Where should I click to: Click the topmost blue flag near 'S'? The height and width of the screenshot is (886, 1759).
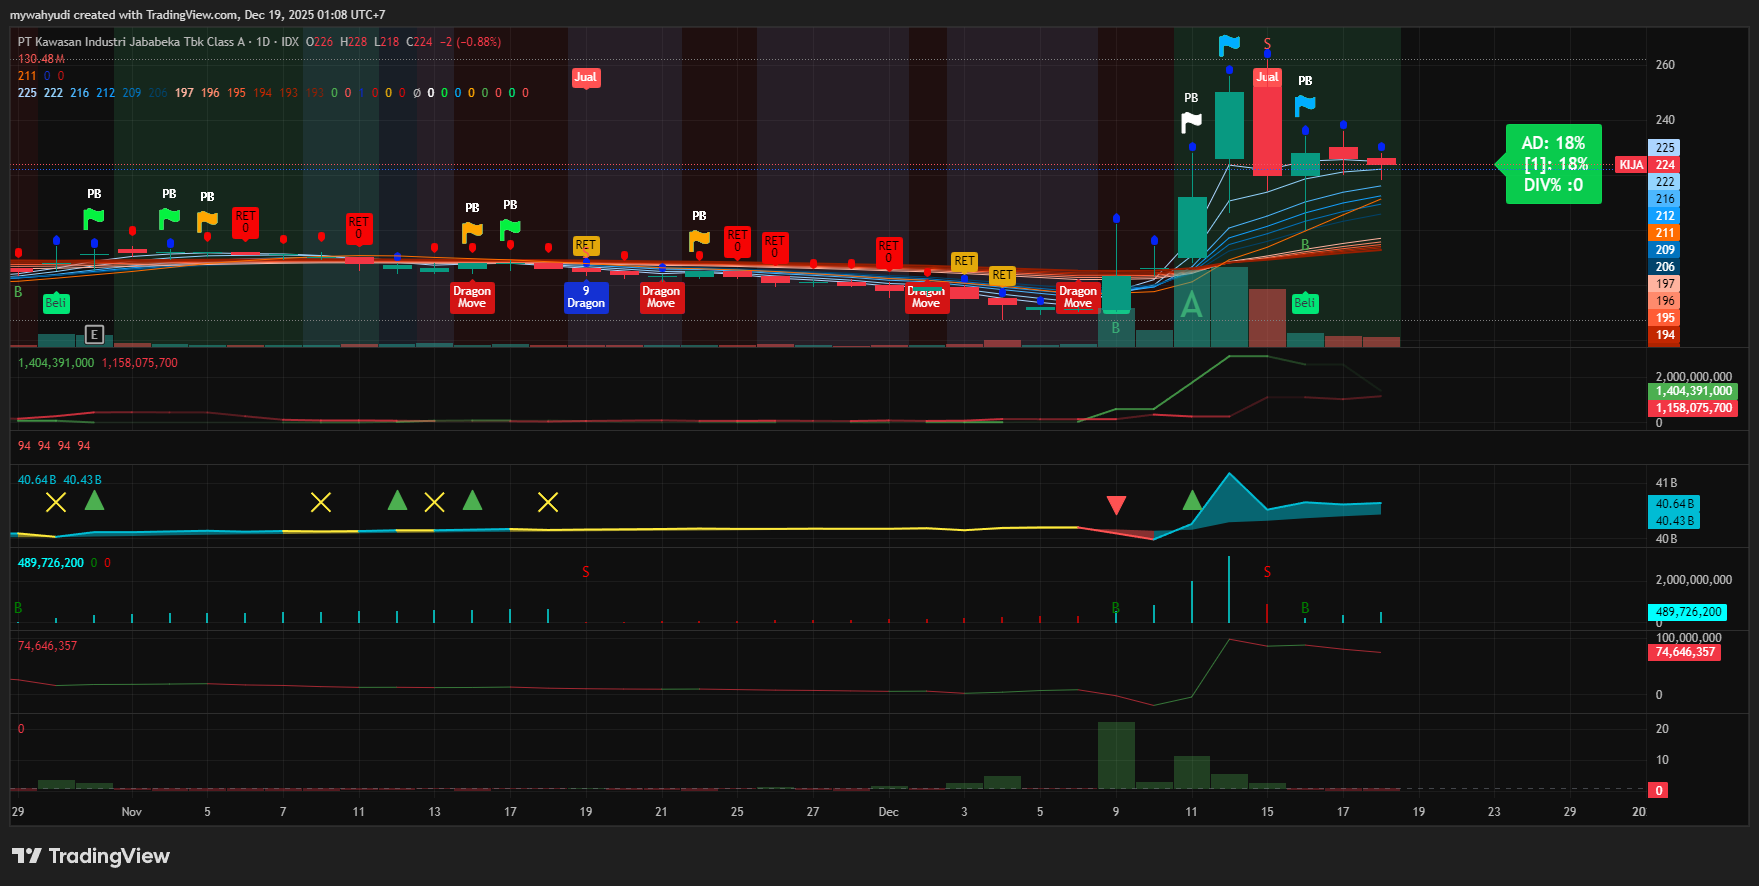pos(1229,45)
